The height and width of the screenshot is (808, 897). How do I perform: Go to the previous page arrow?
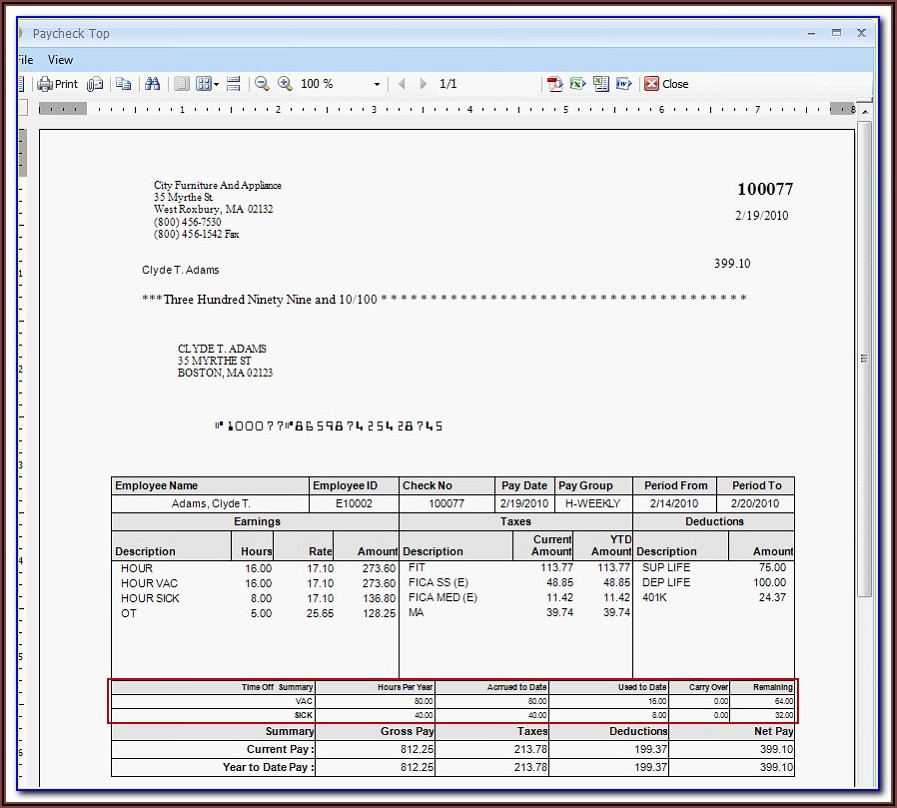pyautogui.click(x=402, y=84)
